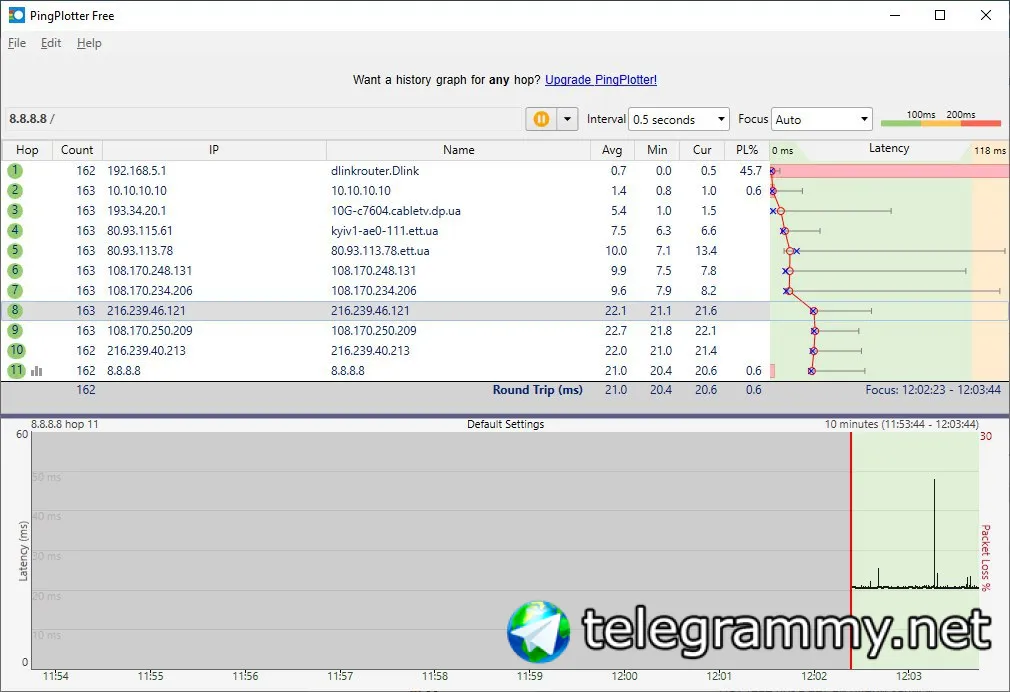This screenshot has width=1010, height=692.
Task: Click the 8.8.8.8 target address field
Action: point(263,119)
